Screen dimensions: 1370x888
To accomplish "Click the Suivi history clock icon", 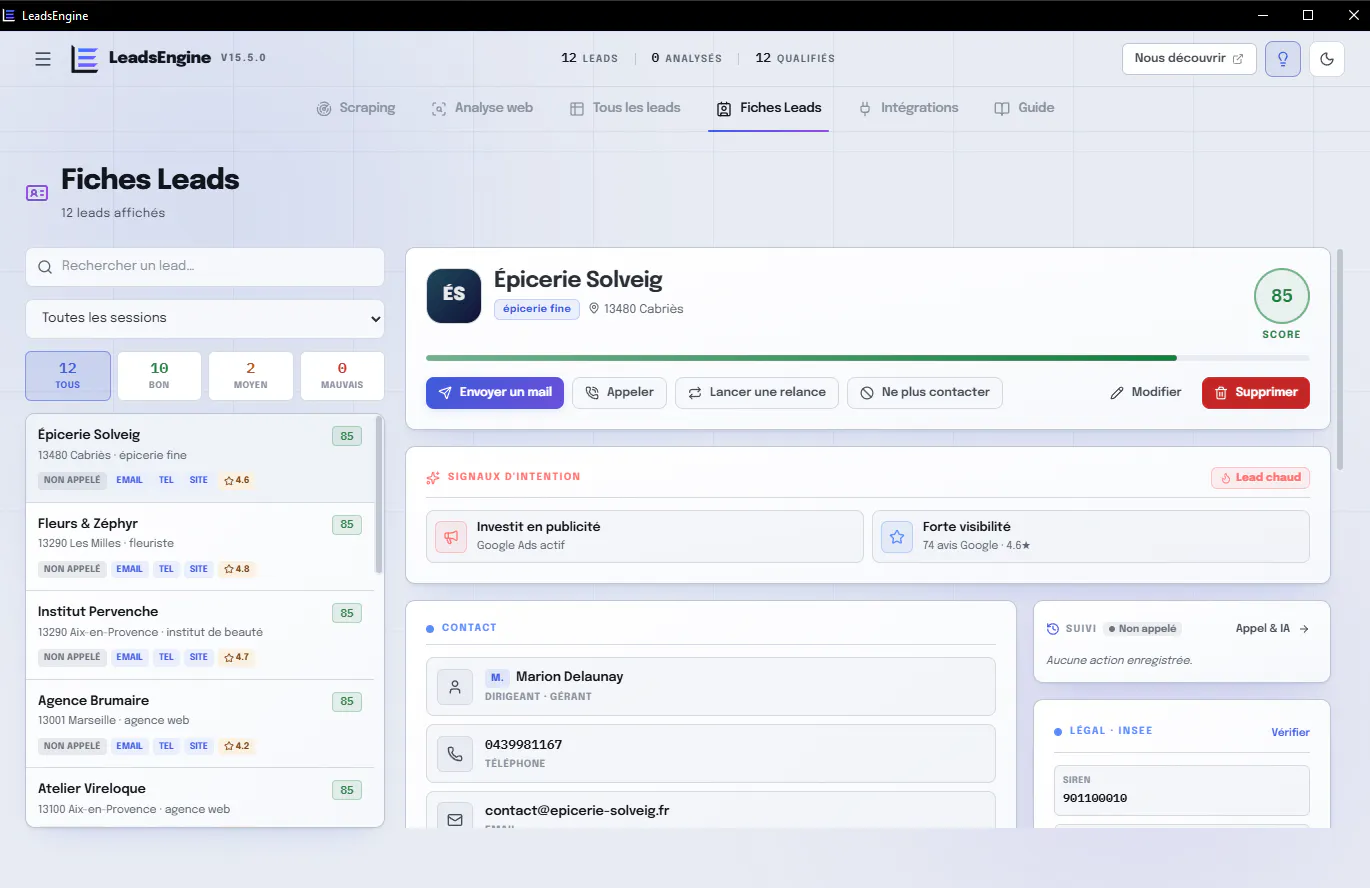I will click(x=1052, y=629).
